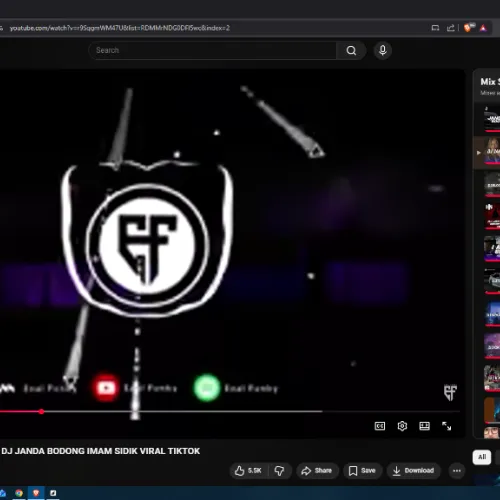500x500 pixels.
Task: Toggle closed captions CC button
Action: [x=380, y=426]
